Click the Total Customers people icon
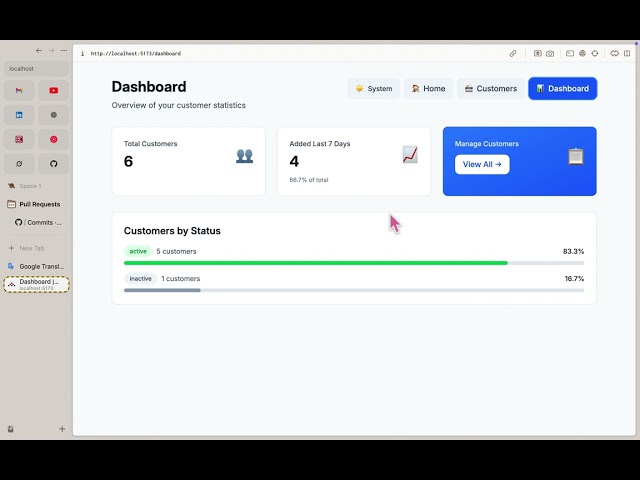Viewport: 640px width, 480px height. click(x=244, y=156)
